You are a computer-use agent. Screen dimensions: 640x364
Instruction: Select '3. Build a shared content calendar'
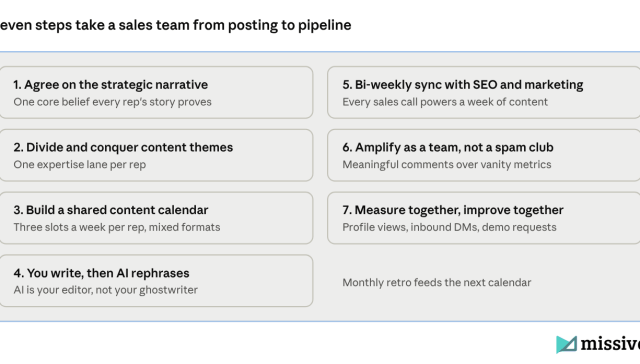pyautogui.click(x=111, y=210)
